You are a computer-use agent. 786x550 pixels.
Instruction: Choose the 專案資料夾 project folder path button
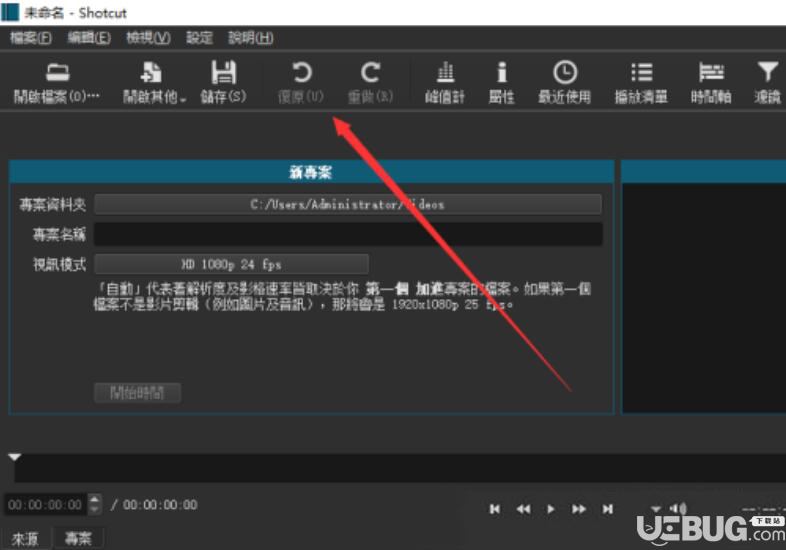coord(348,204)
